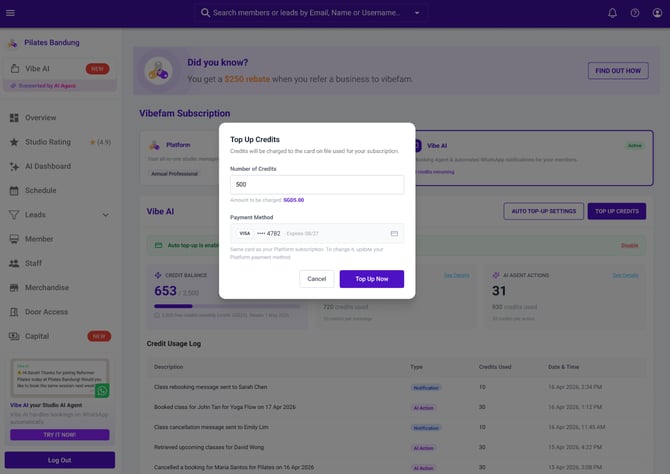Open Vibe AI in the sidebar

click(x=60, y=69)
